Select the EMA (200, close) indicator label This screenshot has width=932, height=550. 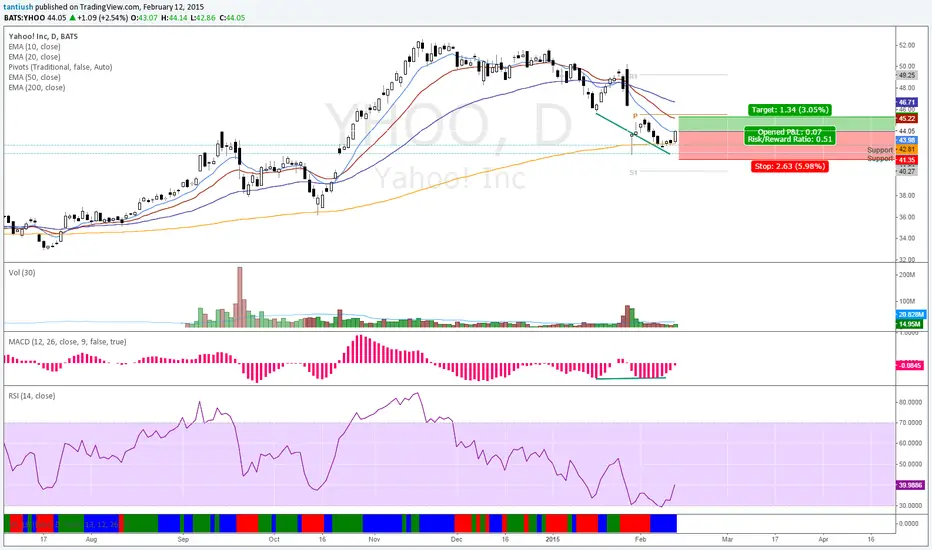(x=37, y=87)
